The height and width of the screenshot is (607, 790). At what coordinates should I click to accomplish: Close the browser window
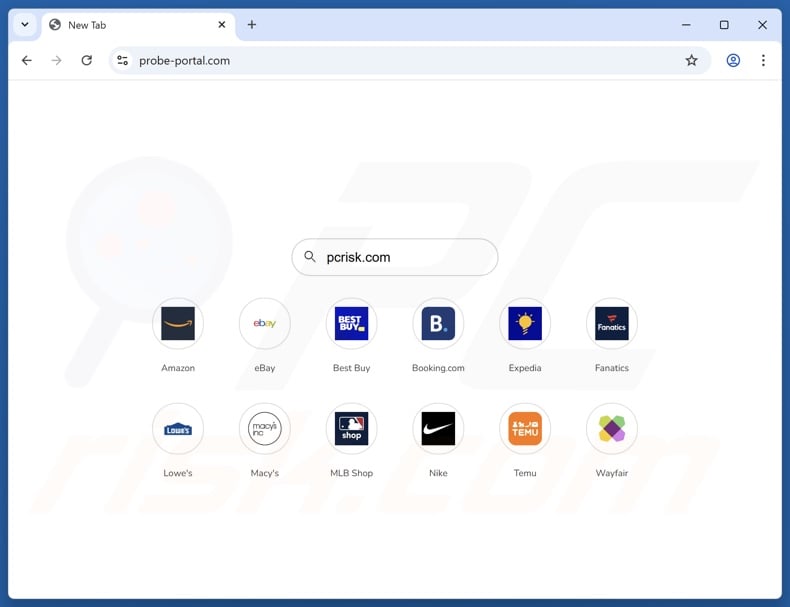[762, 25]
